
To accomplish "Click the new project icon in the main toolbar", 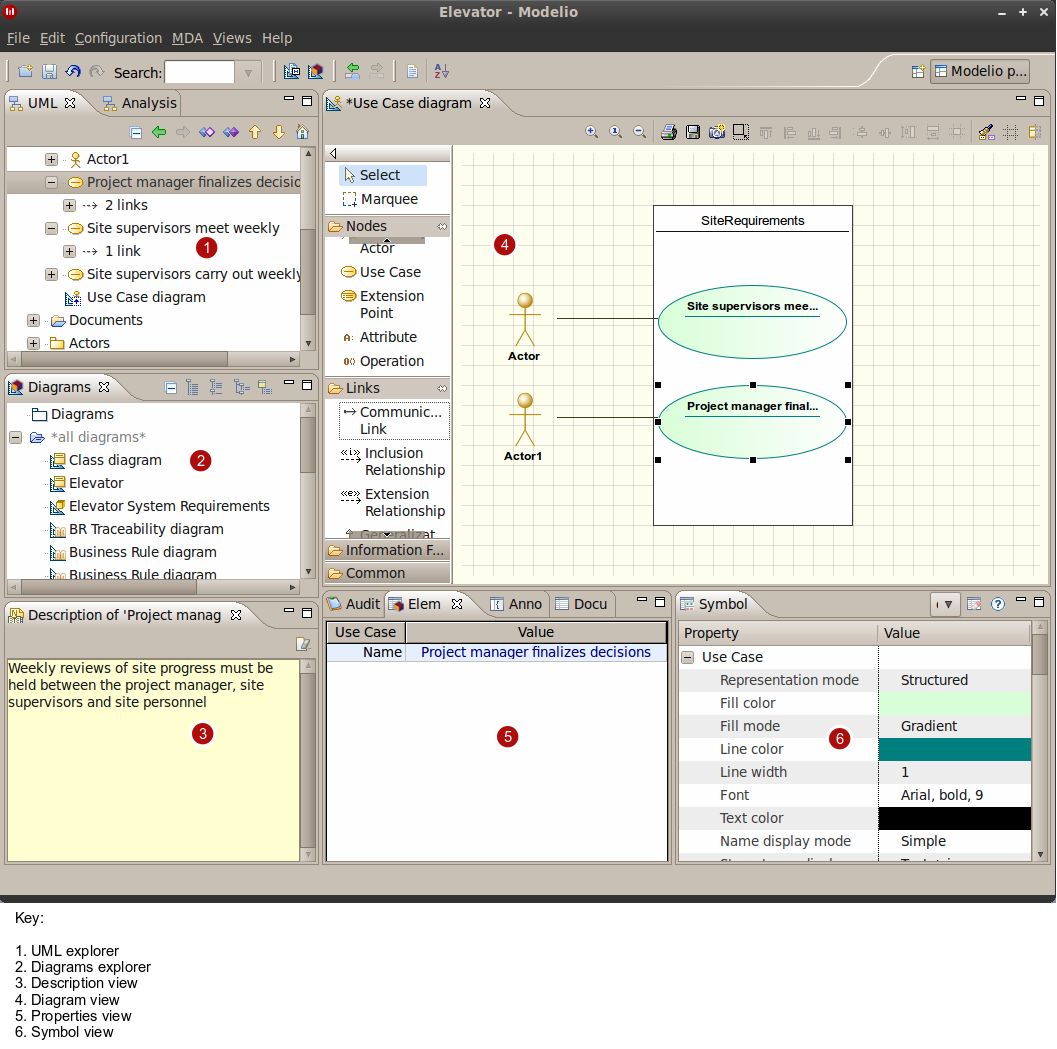I will coord(25,71).
